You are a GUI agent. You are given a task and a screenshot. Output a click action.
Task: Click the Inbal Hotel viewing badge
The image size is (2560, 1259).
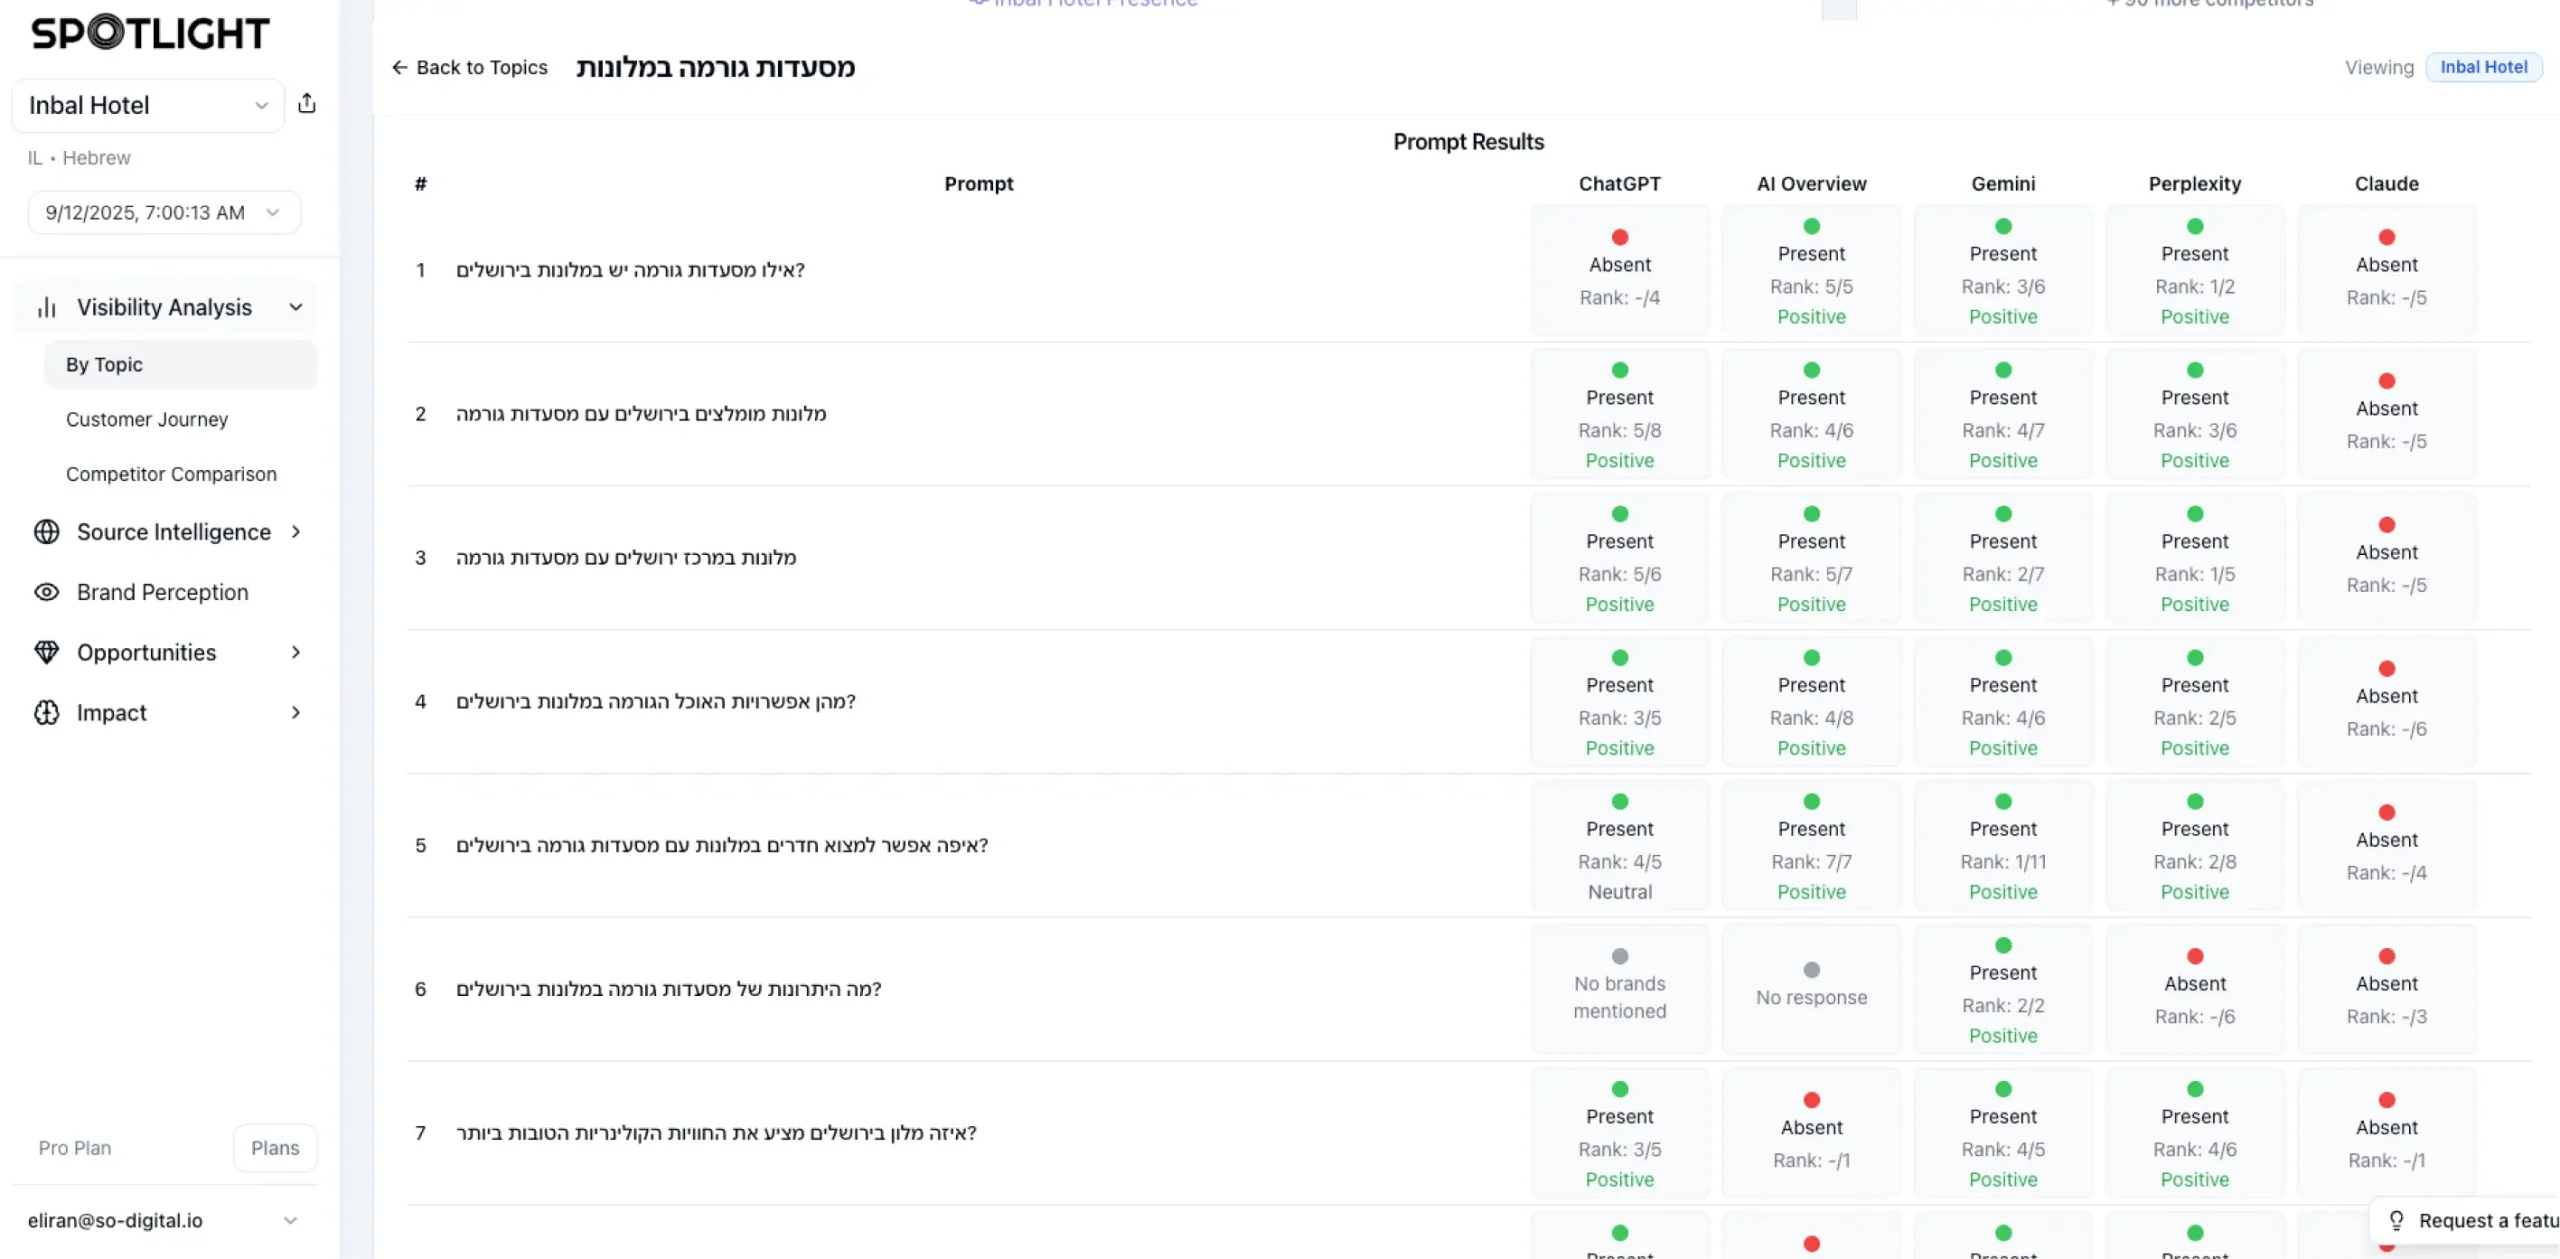(2483, 67)
